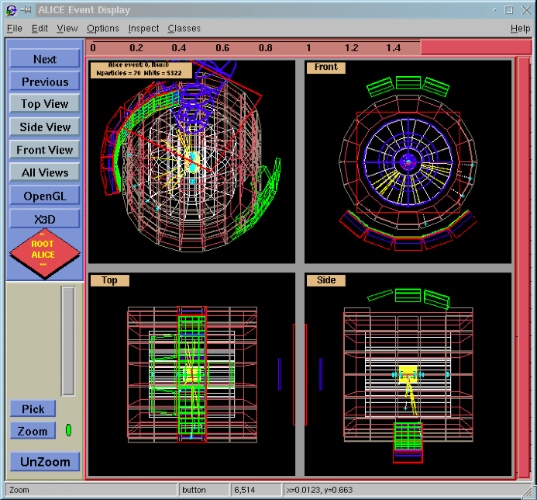
Task: Open the Inspect menu
Action: pyautogui.click(x=143, y=28)
